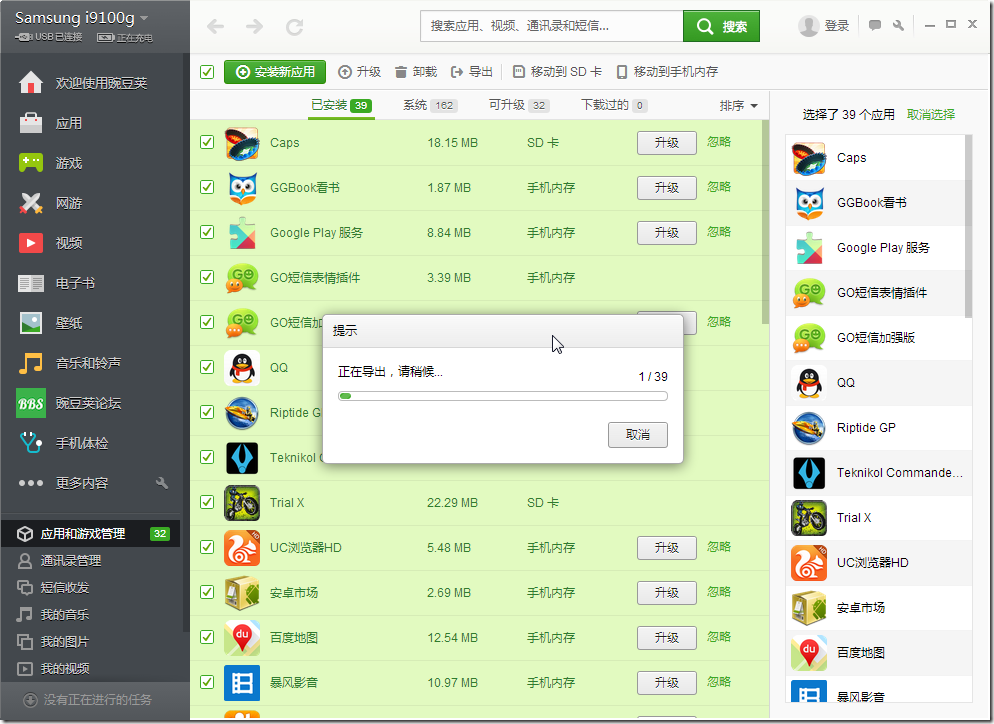Focus the search input field
The width and height of the screenshot is (994, 724).
pos(552,26)
